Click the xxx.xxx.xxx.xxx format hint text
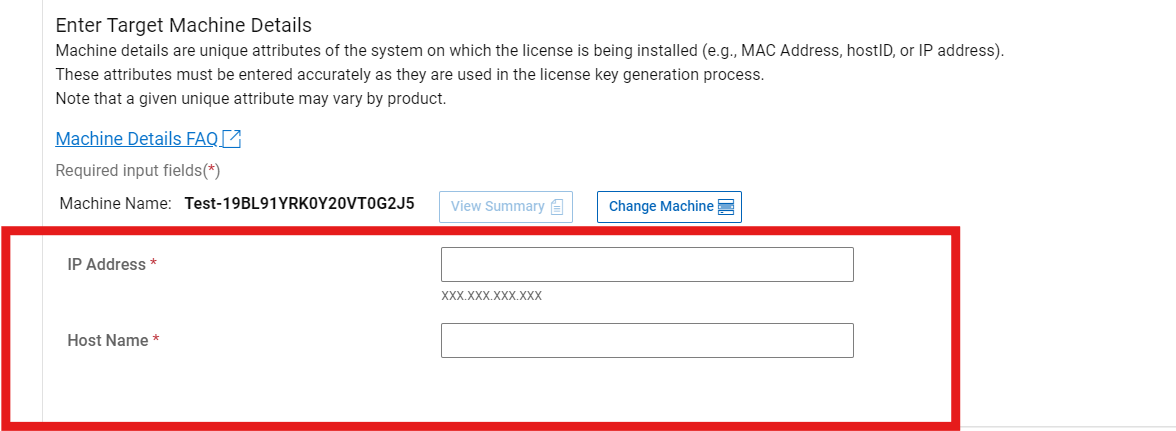This screenshot has height=431, width=1176. click(491, 296)
